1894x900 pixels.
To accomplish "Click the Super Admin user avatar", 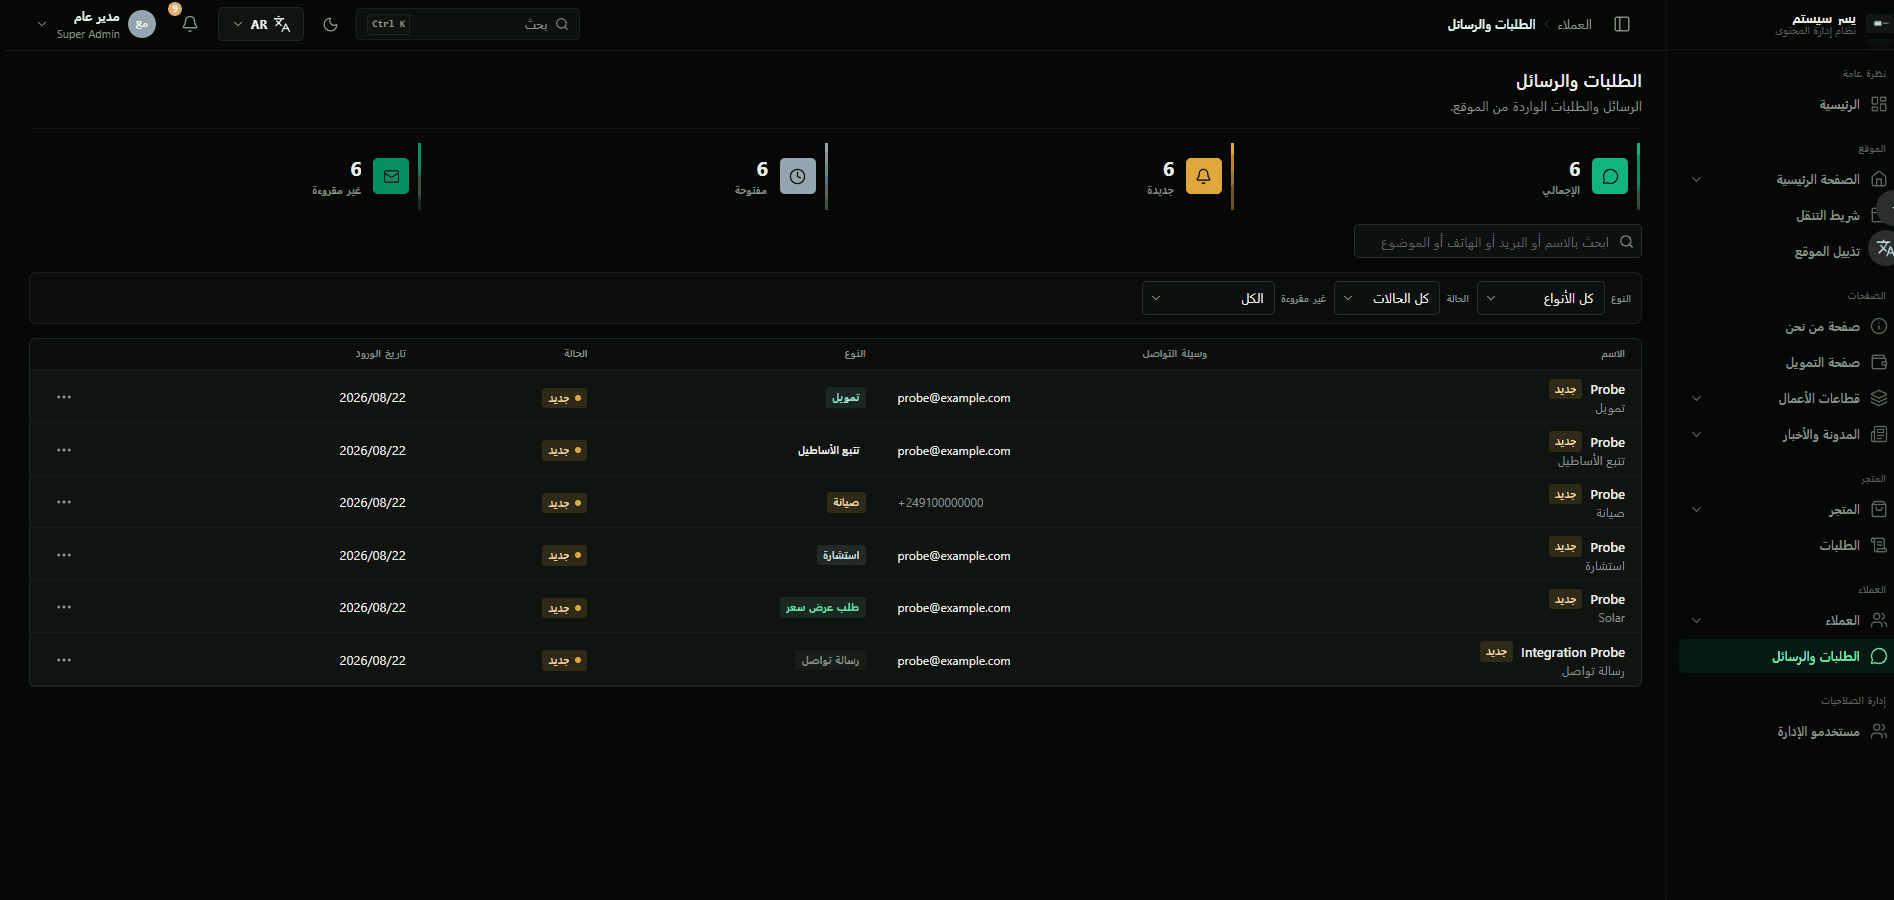I will point(143,24).
